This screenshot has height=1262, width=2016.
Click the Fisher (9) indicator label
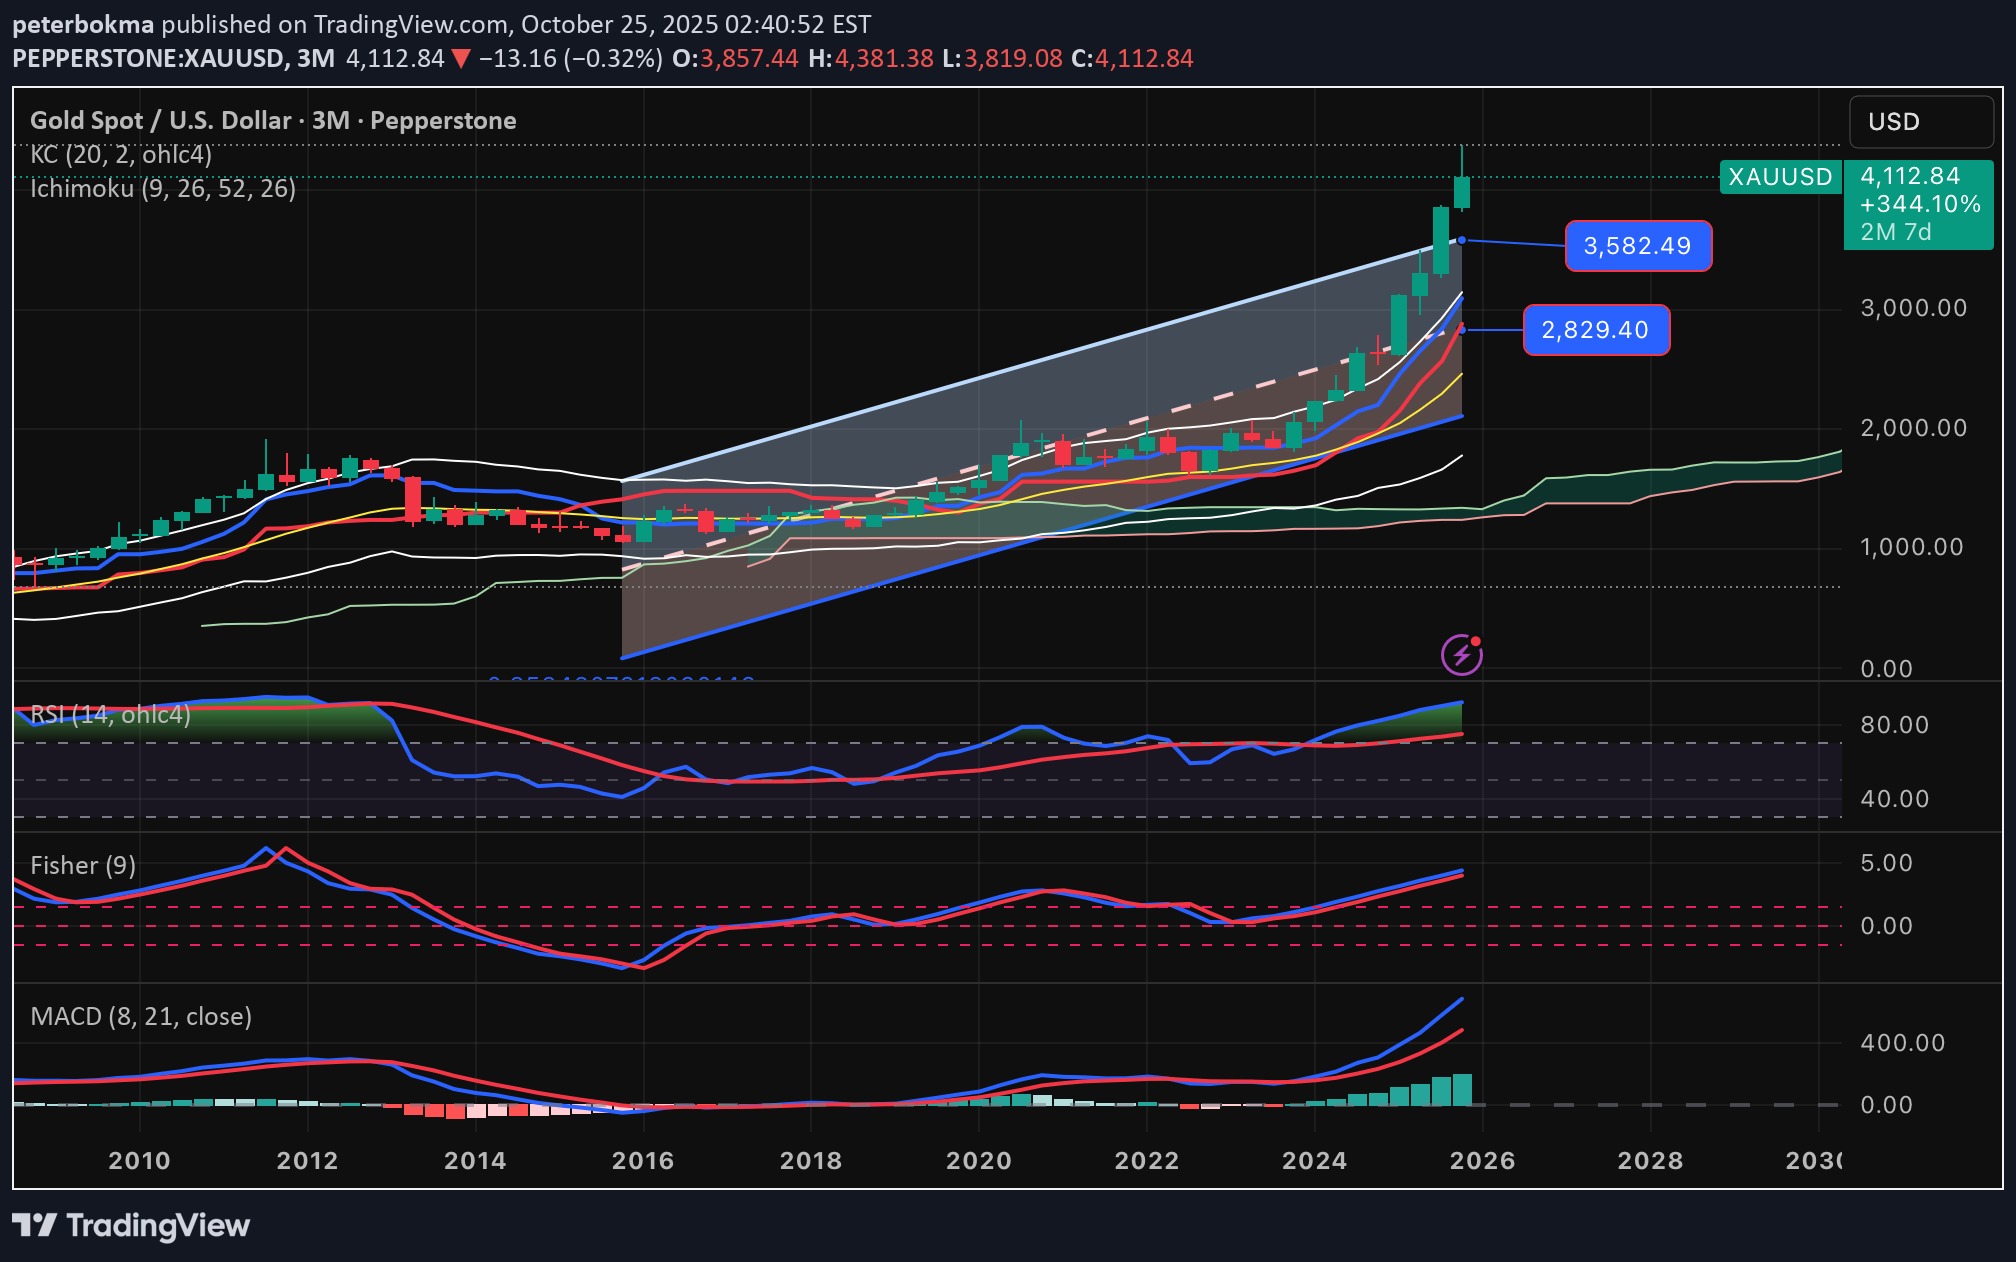tap(83, 865)
